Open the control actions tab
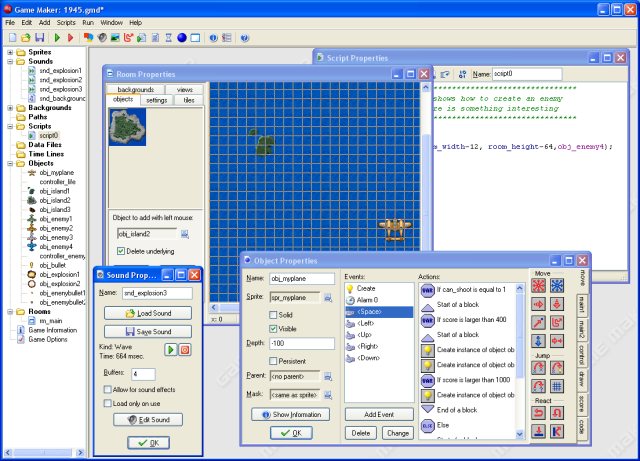Viewport: 640px width, 461px height. pyautogui.click(x=582, y=355)
